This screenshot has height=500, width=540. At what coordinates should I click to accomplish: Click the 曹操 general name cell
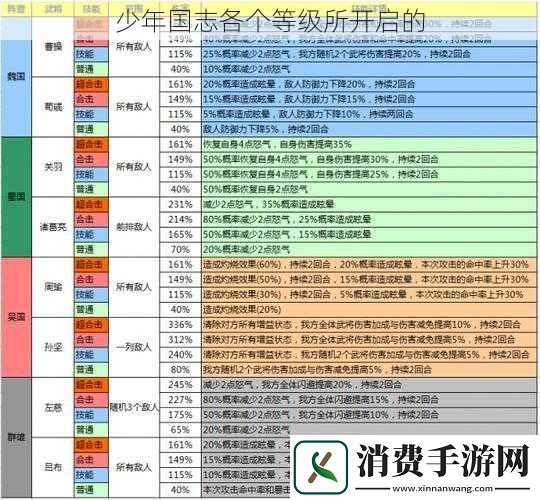point(53,46)
